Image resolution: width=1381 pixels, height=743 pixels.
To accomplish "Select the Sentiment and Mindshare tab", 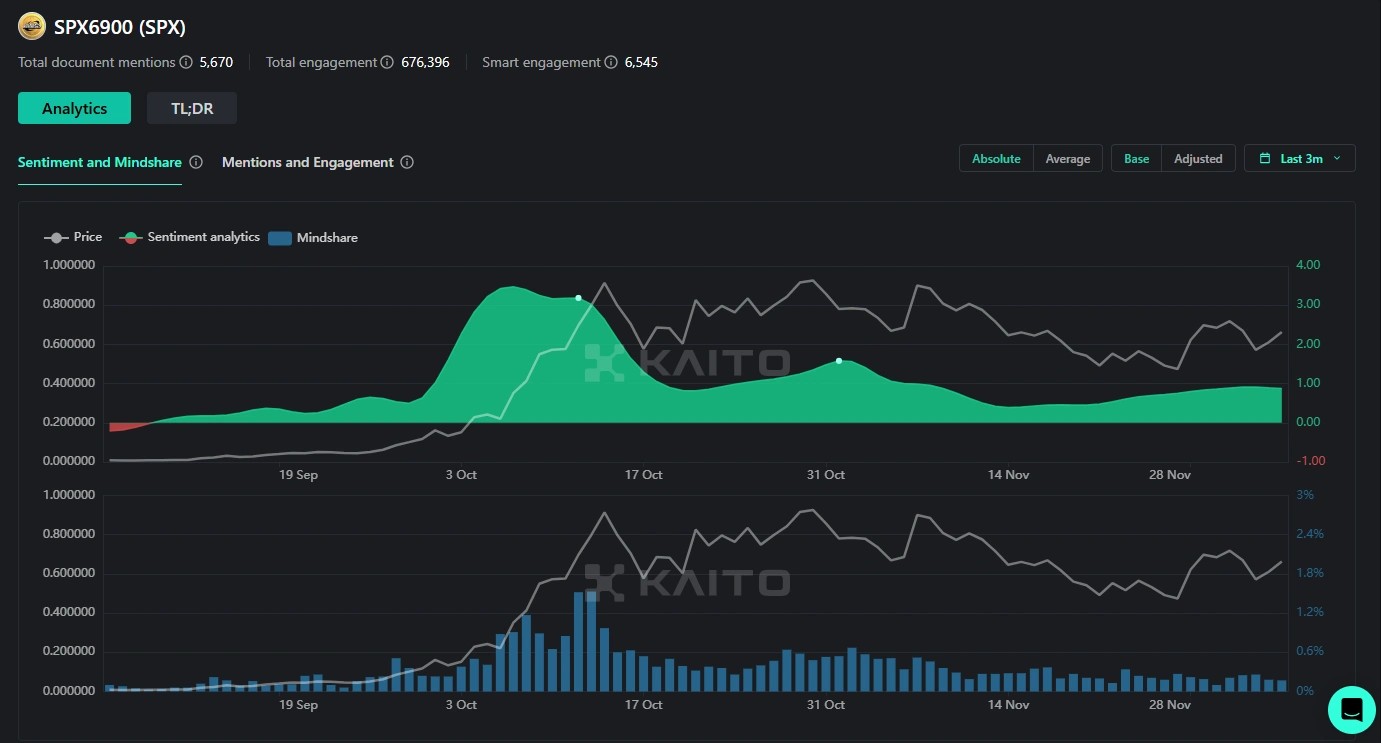I will [99, 162].
